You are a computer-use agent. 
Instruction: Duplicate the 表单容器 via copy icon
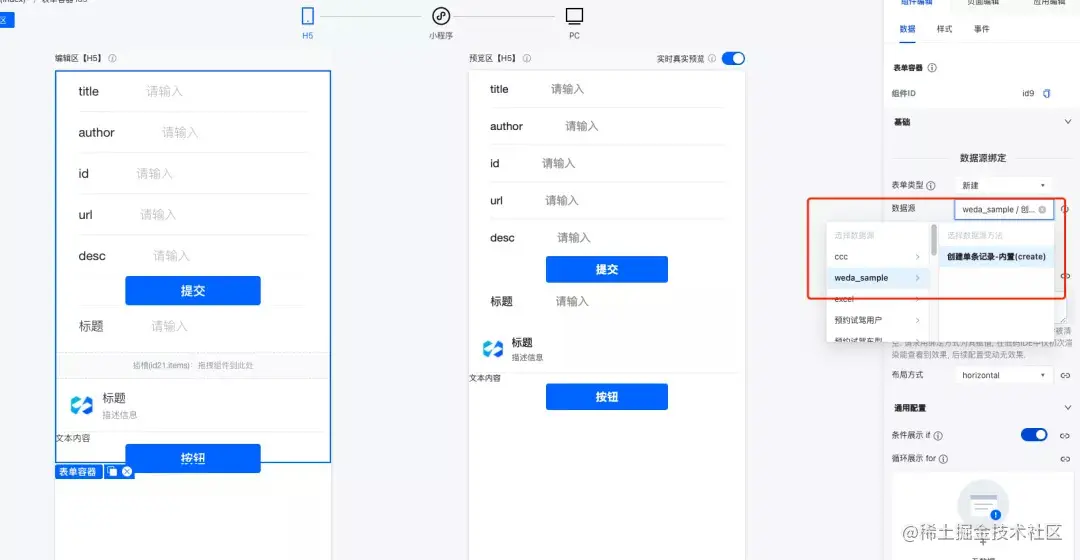coord(112,472)
